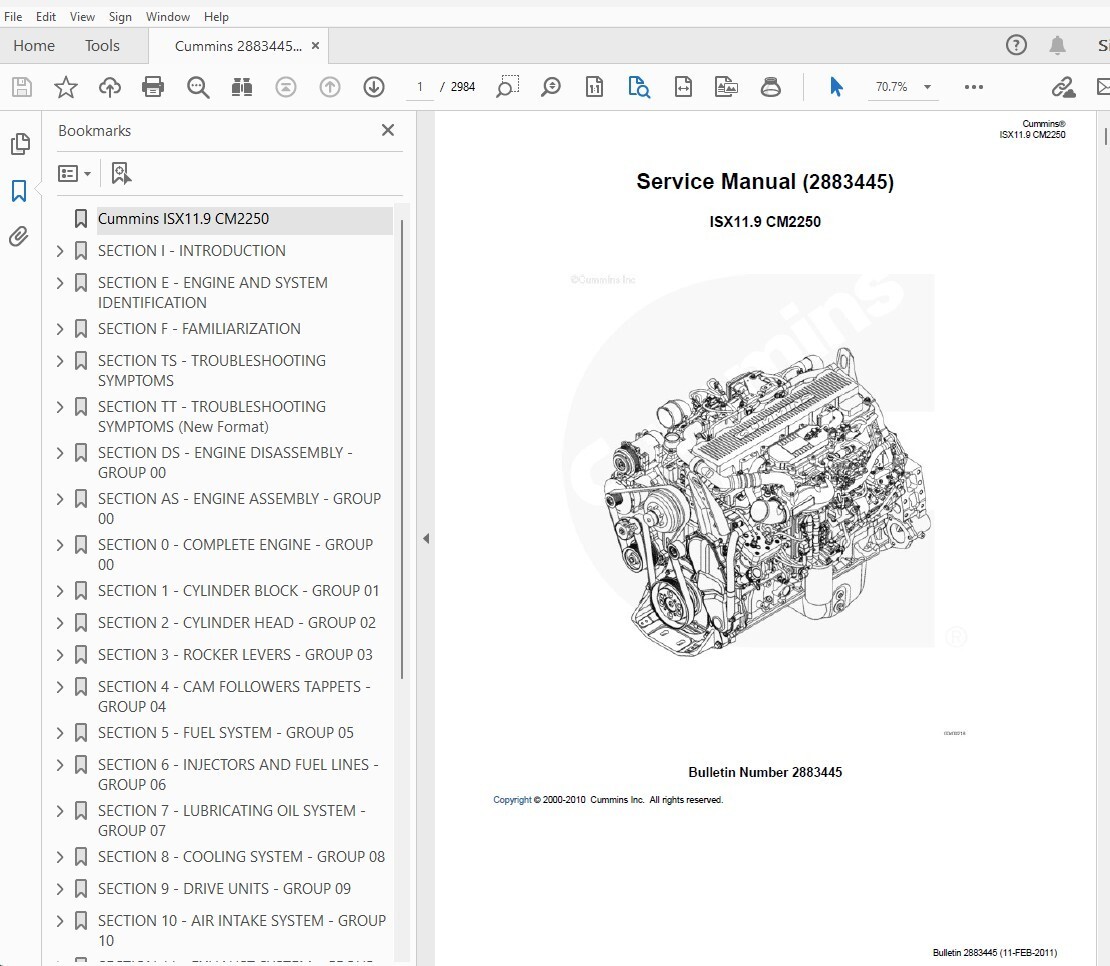The height and width of the screenshot is (966, 1110).
Task: Open the View menu
Action: [x=82, y=16]
